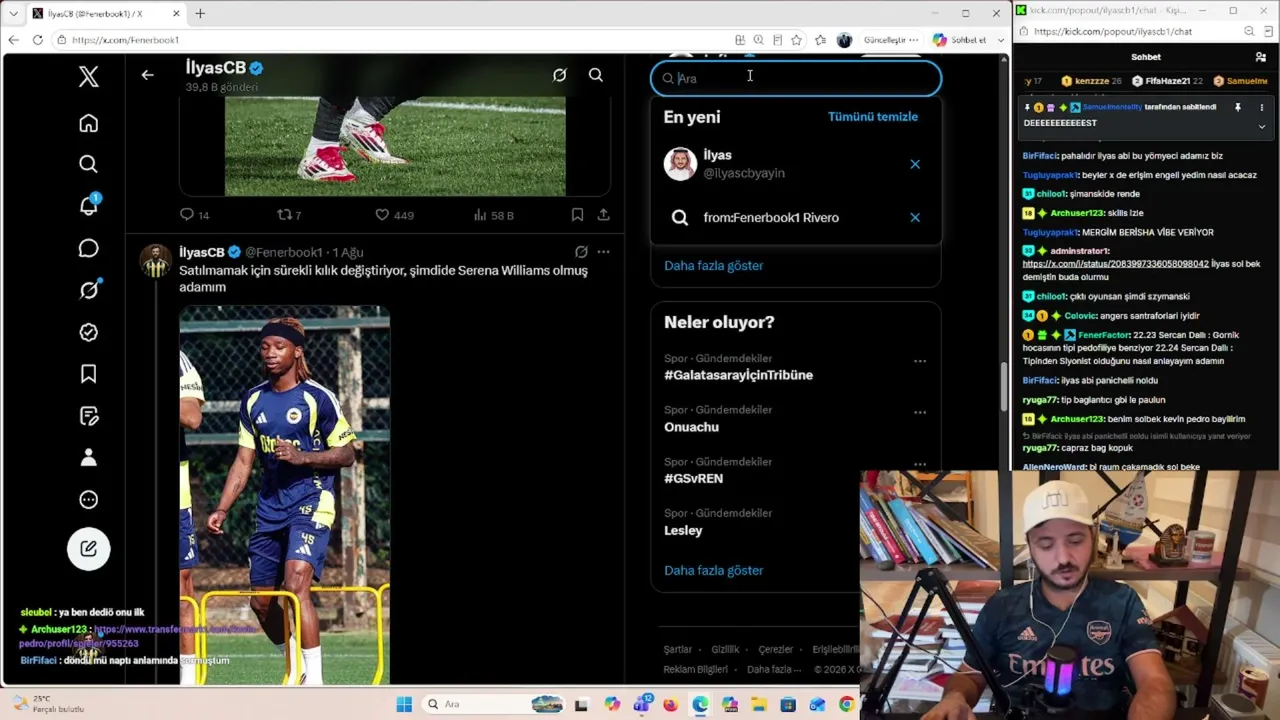This screenshot has width=1280, height=720.
Task: Expand the chevron next to Sohbet et
Action: pos(999,40)
